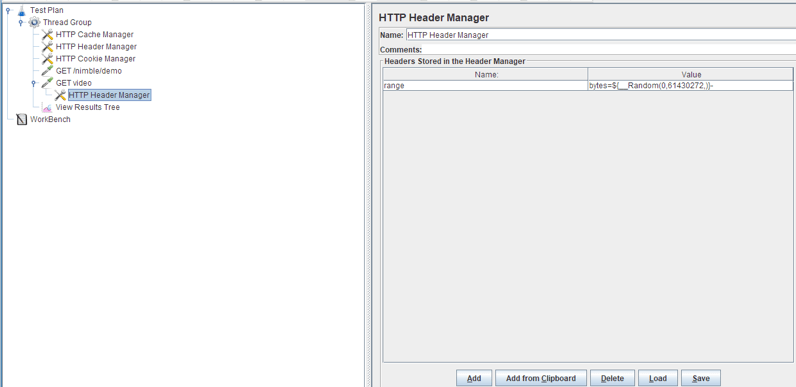This screenshot has width=796, height=387.
Task: Click the HTTP Cookie Manager wrench icon
Action: pos(47,59)
